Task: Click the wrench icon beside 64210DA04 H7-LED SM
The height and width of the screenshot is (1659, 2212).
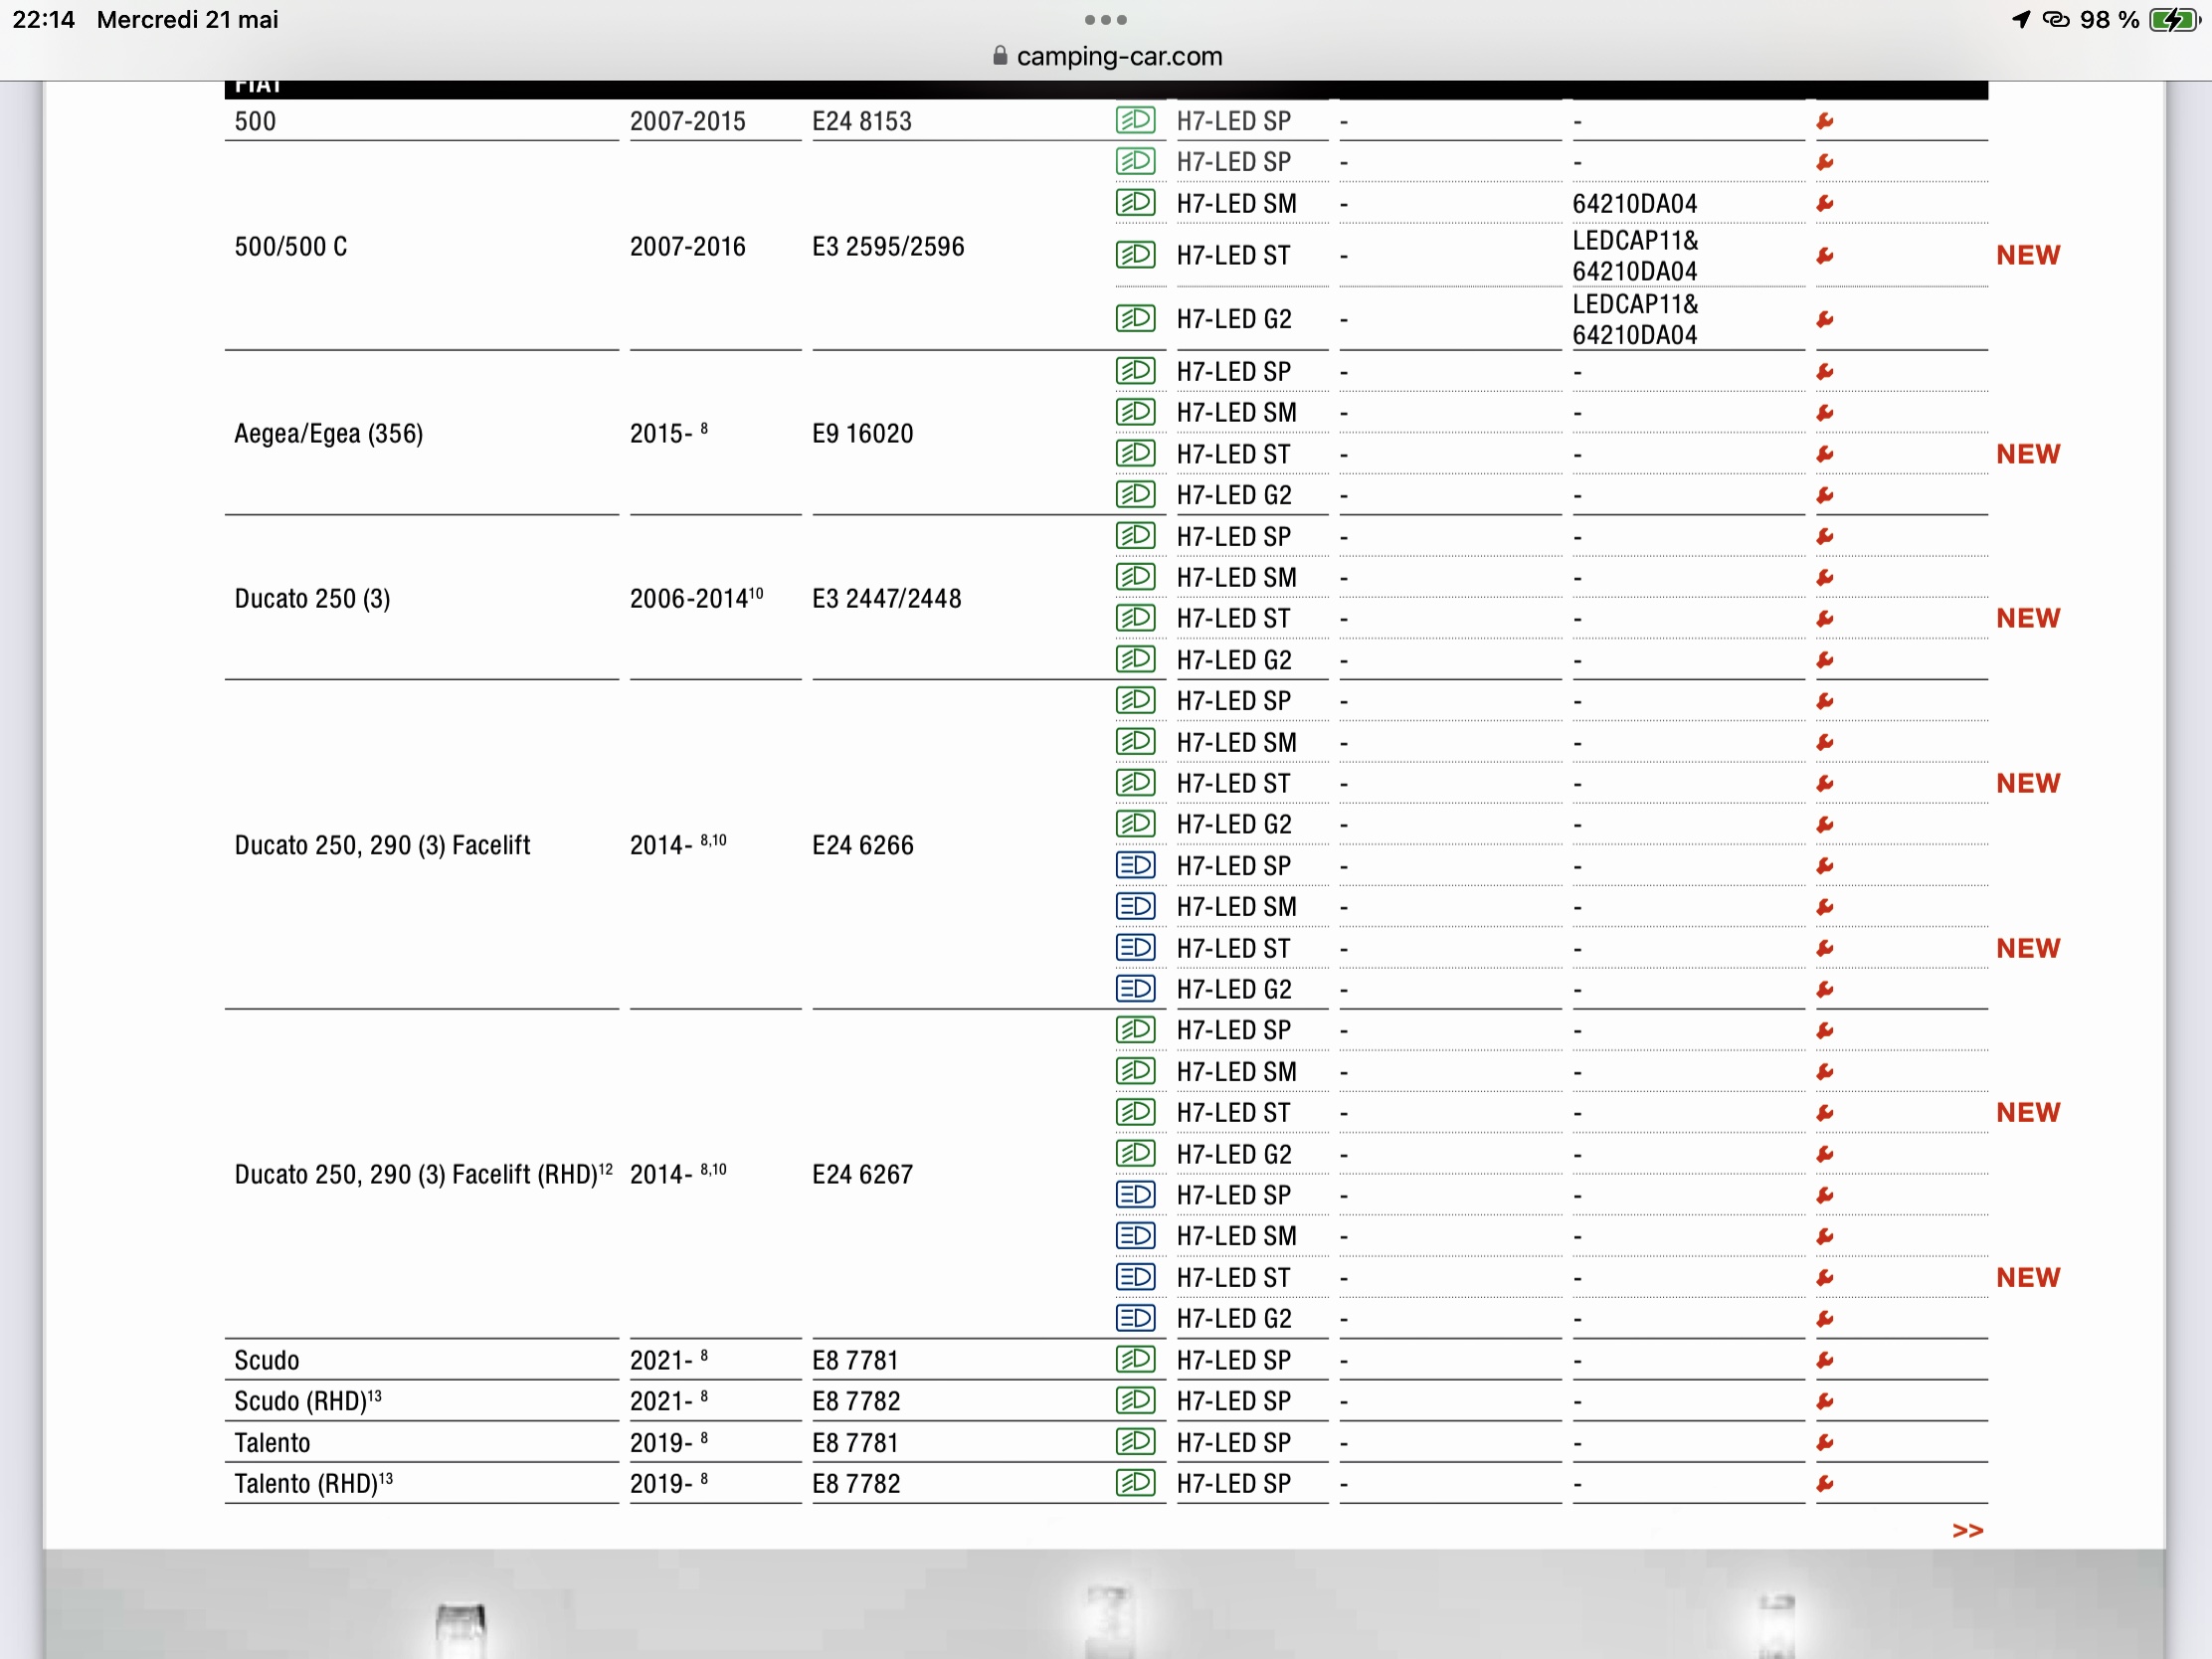Action: pyautogui.click(x=1825, y=204)
